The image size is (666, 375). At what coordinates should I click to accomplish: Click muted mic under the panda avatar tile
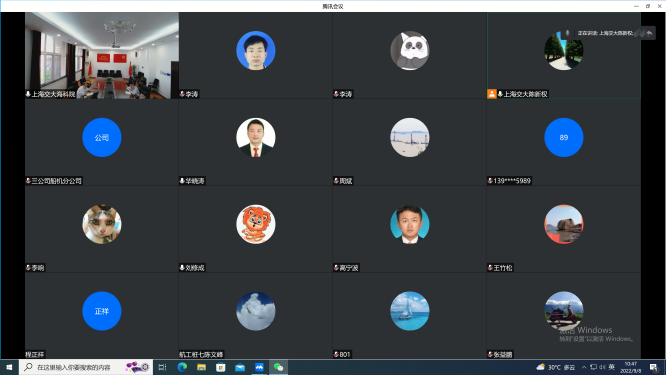pyautogui.click(x=336, y=94)
